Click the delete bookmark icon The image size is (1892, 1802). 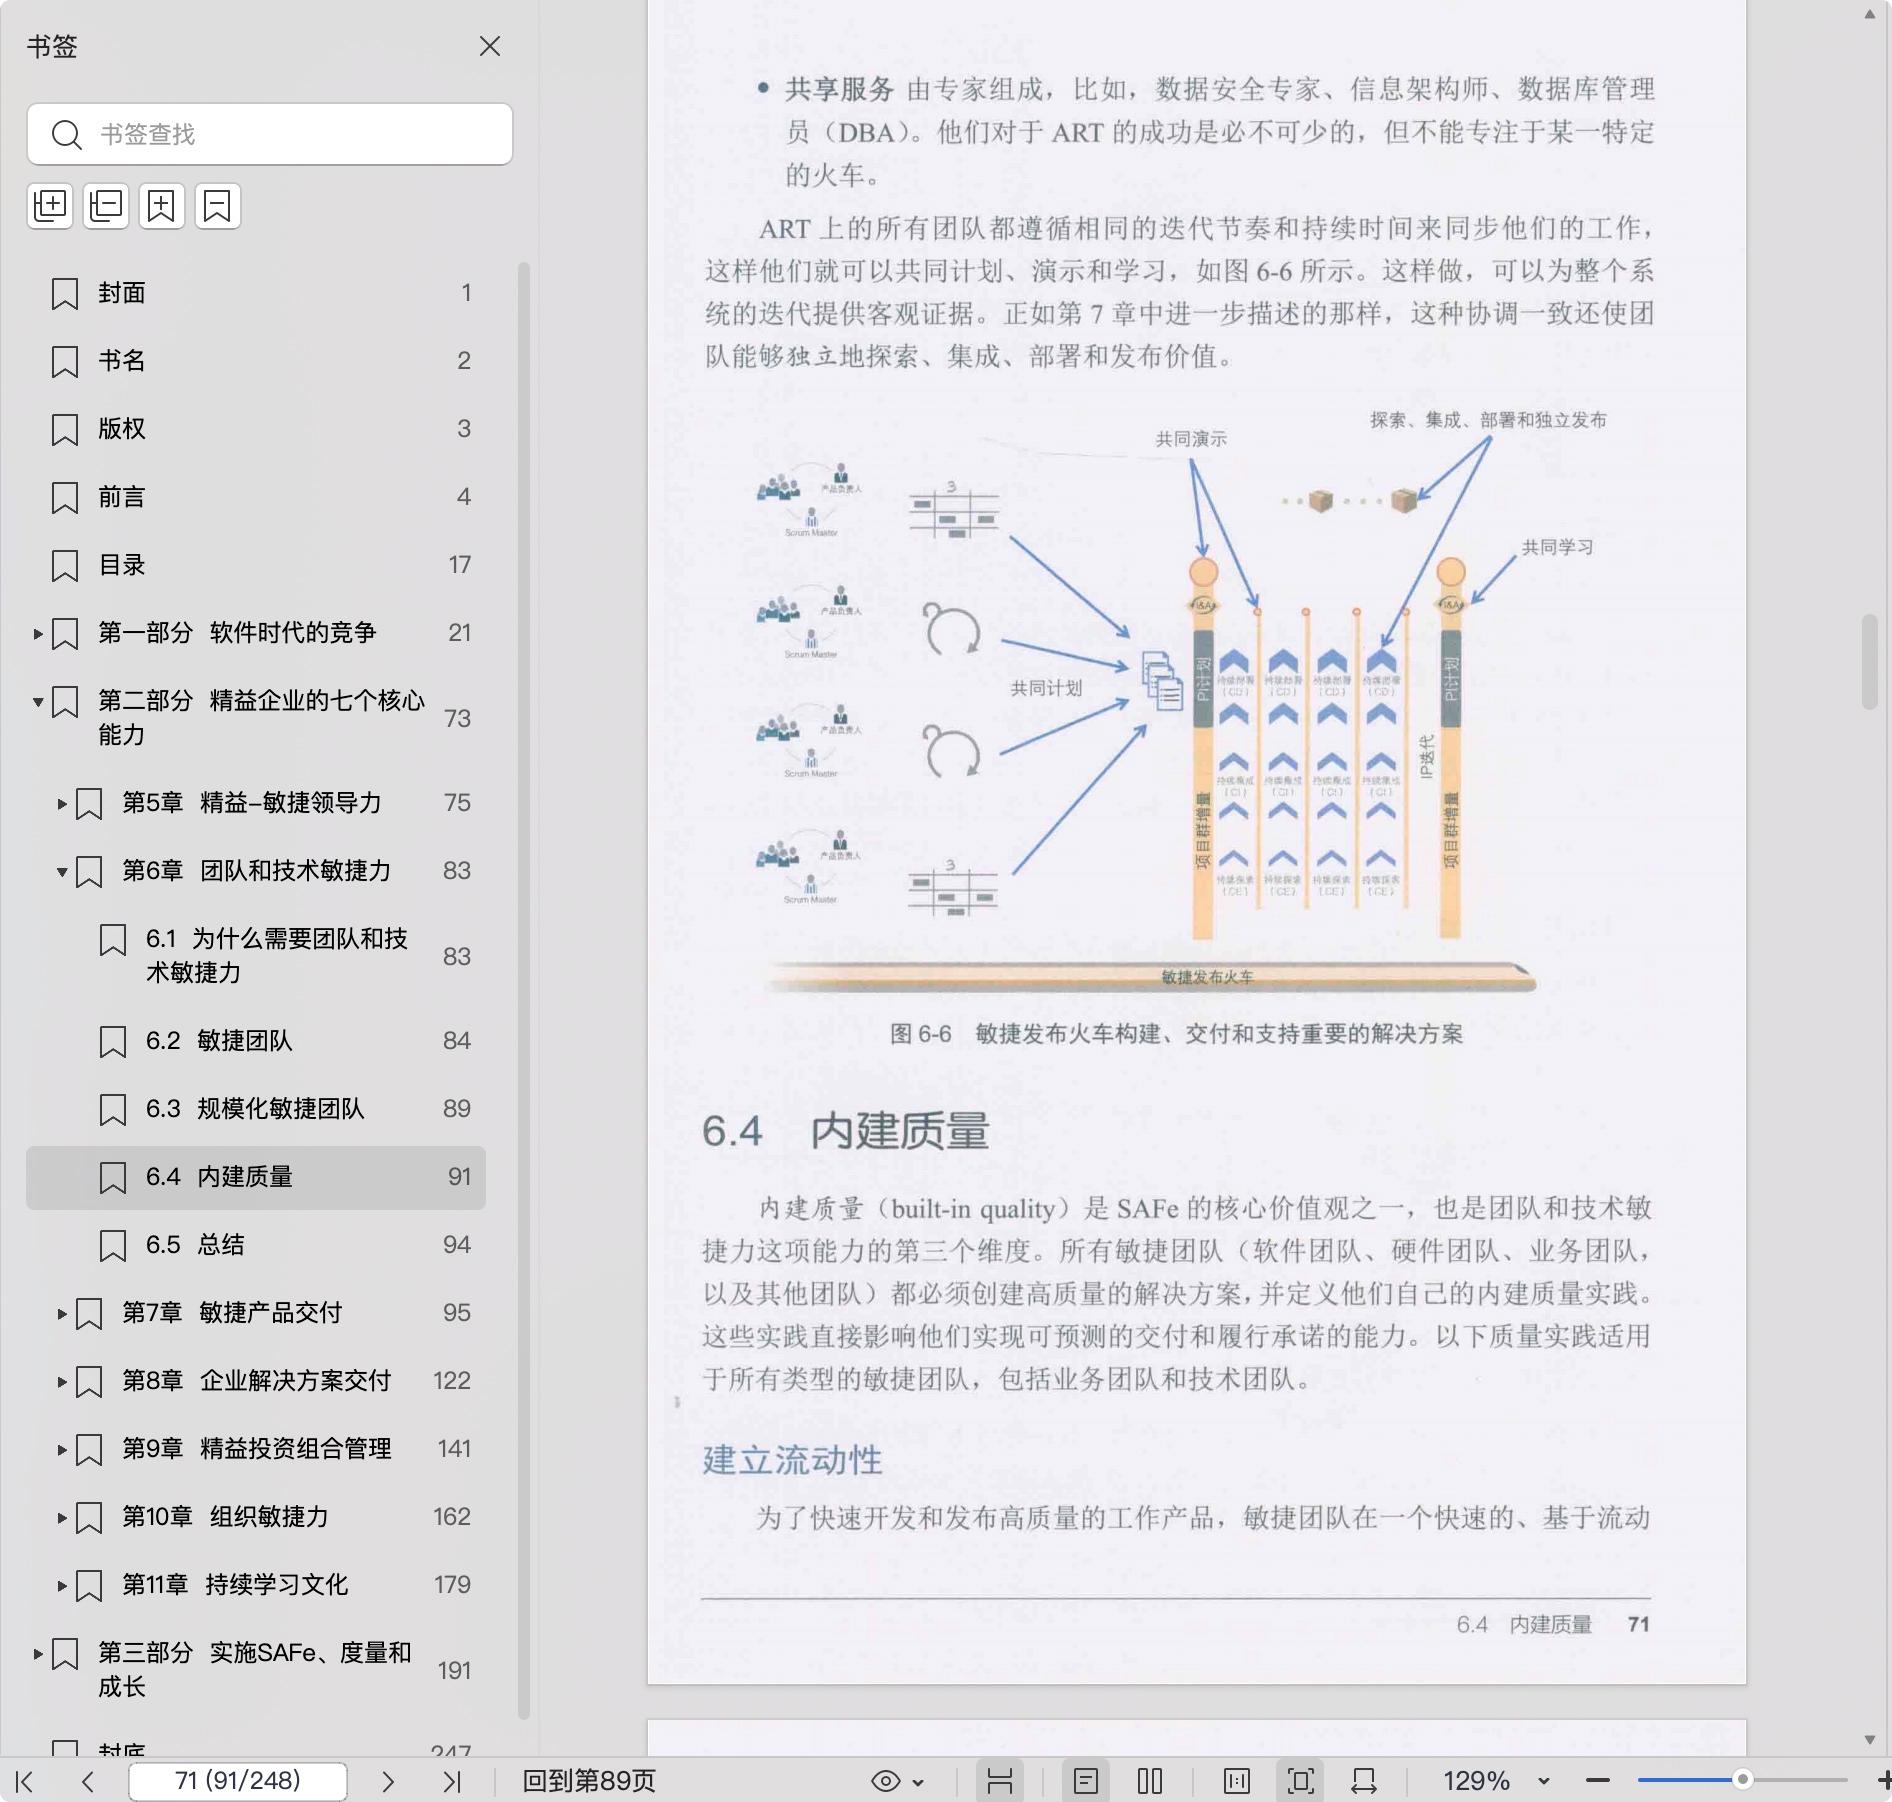coord(217,206)
